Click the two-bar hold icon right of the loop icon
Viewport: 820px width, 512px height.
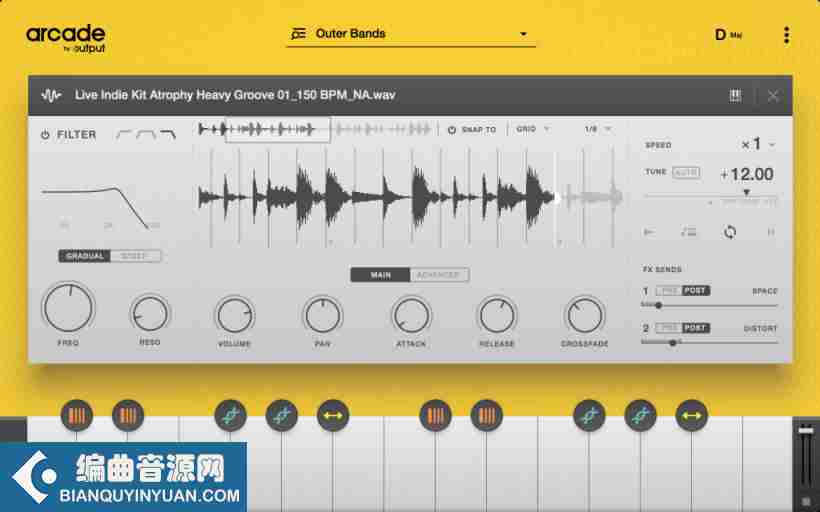[x=771, y=232]
